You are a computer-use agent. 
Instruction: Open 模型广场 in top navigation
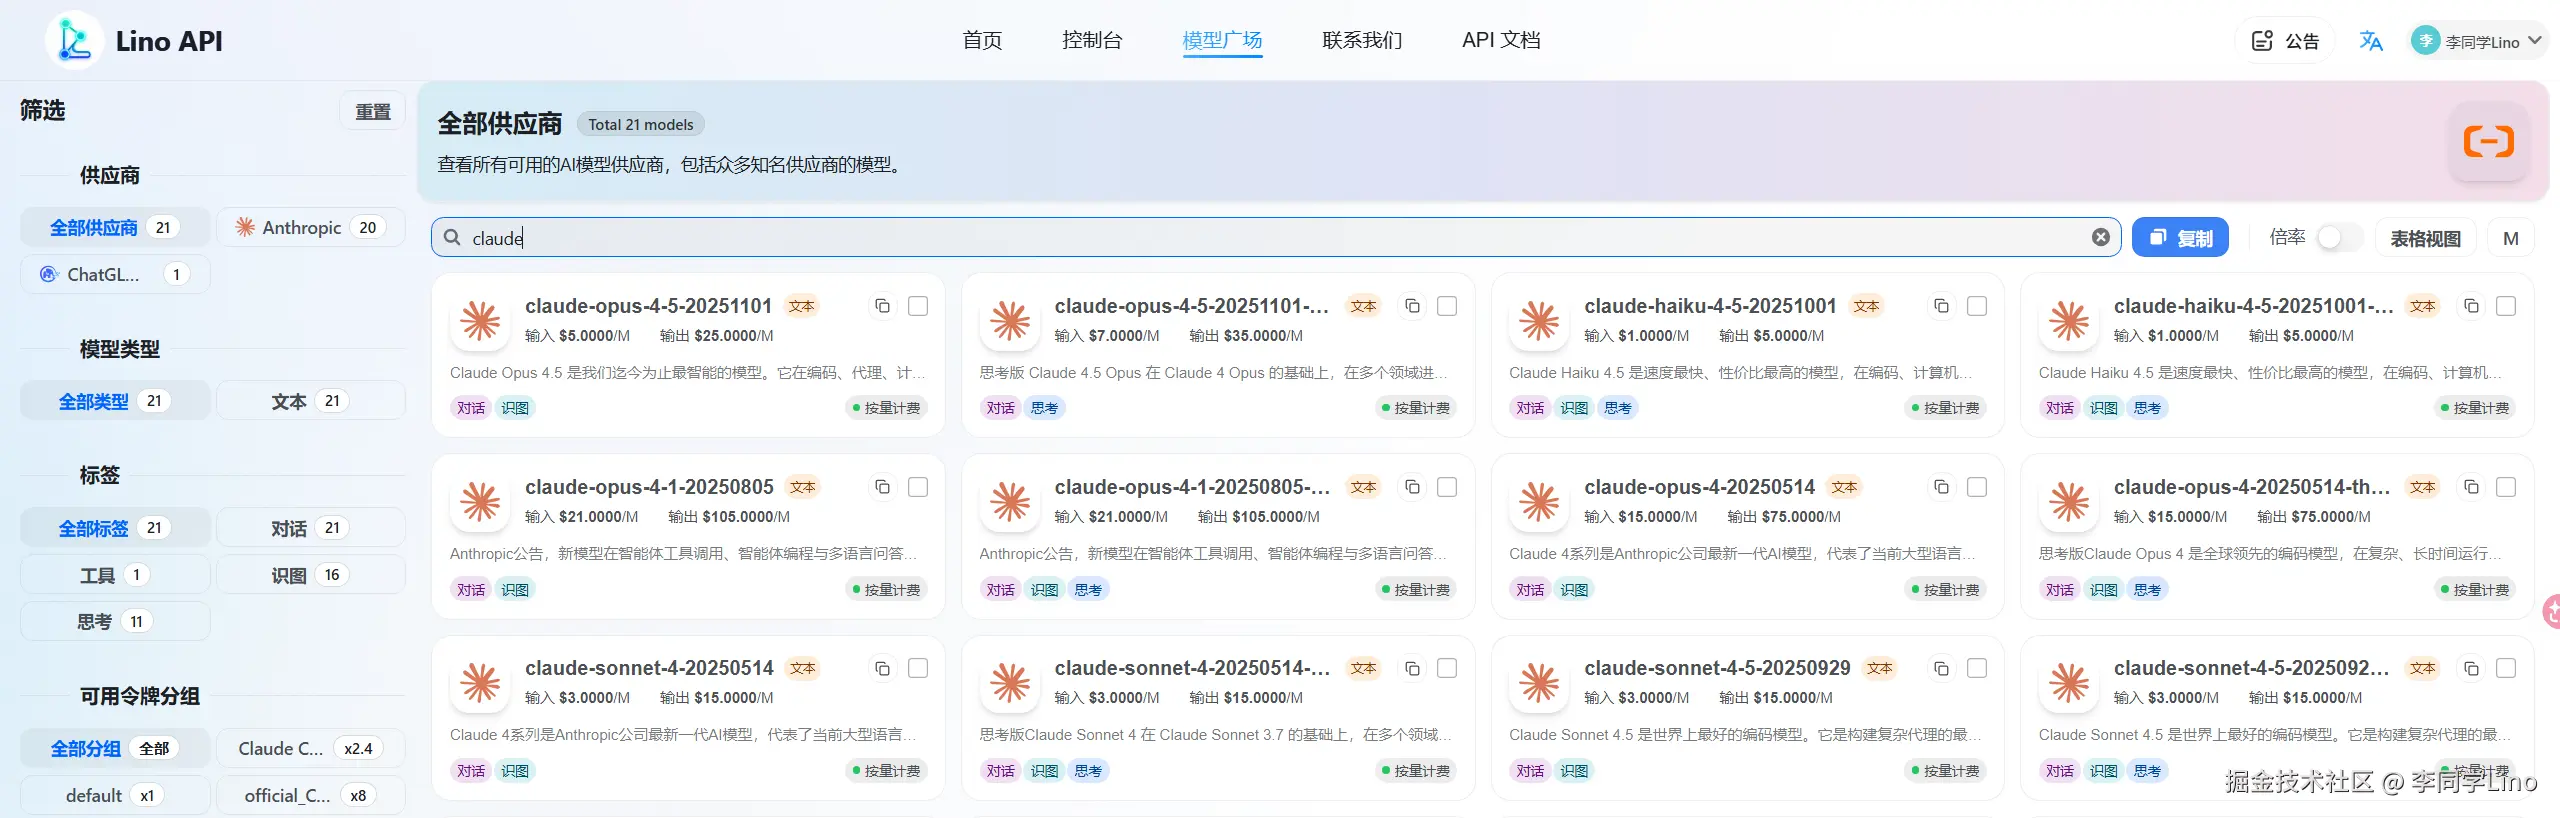tap(1222, 40)
